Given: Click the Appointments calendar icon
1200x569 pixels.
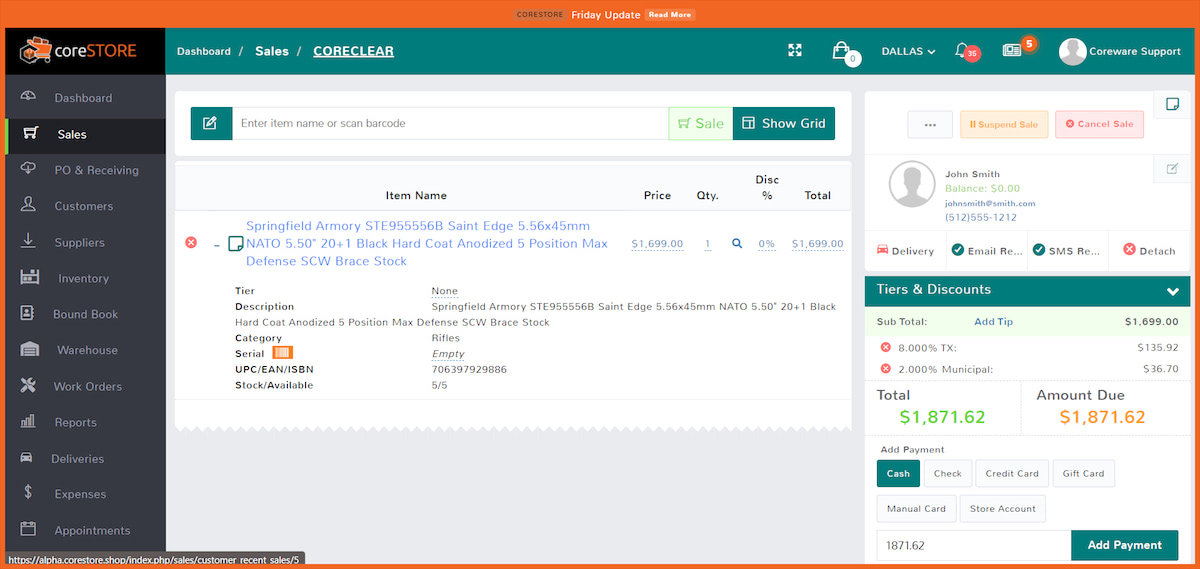Looking at the screenshot, I should click(x=28, y=529).
